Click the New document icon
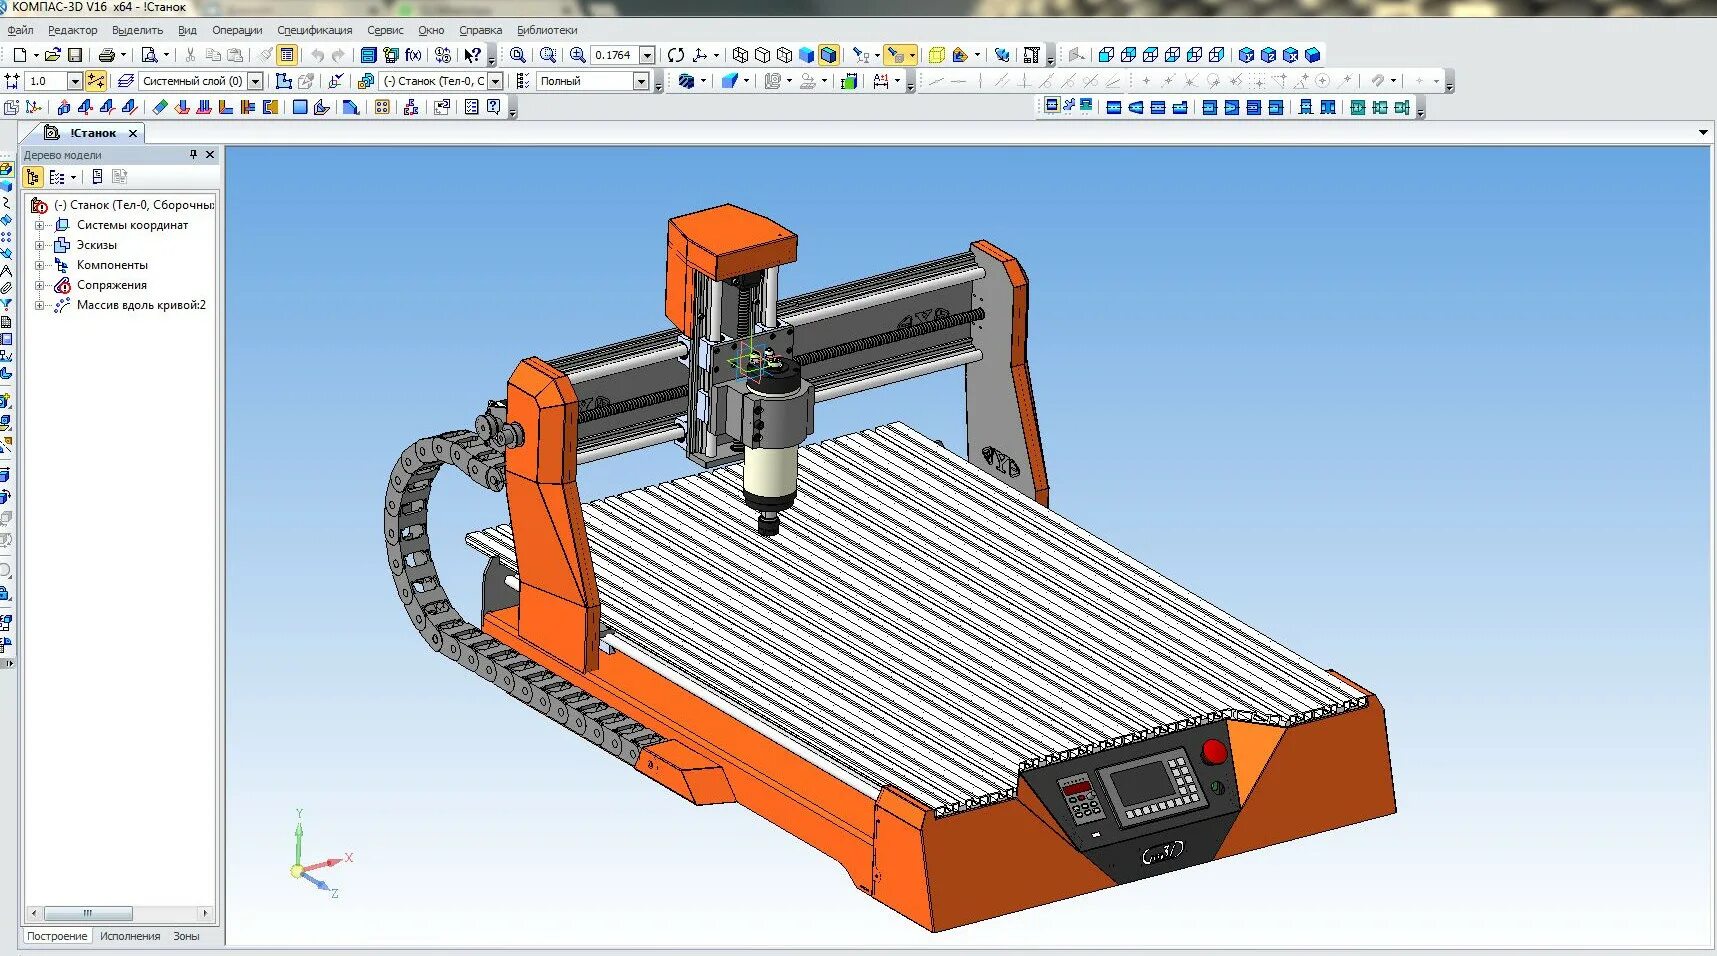The image size is (1717, 956). (x=19, y=55)
